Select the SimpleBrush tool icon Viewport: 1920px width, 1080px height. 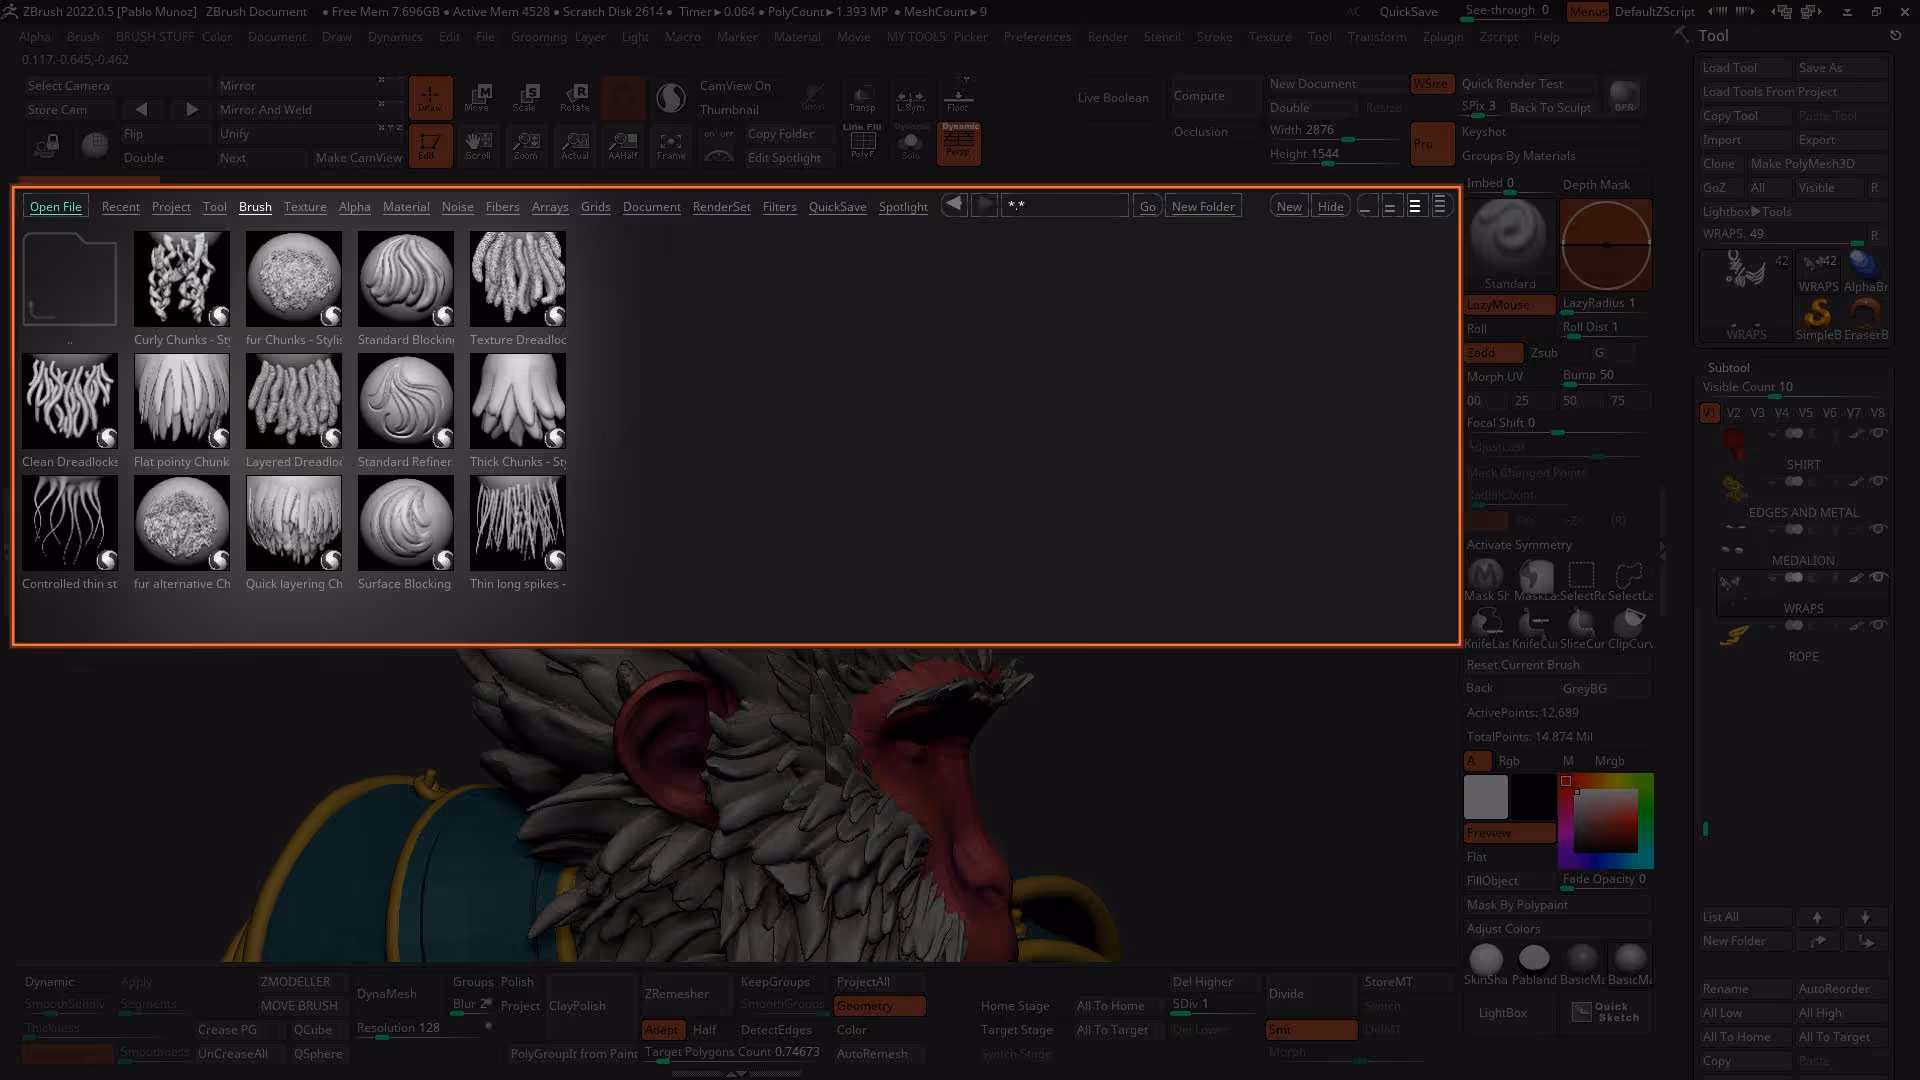[1818, 320]
